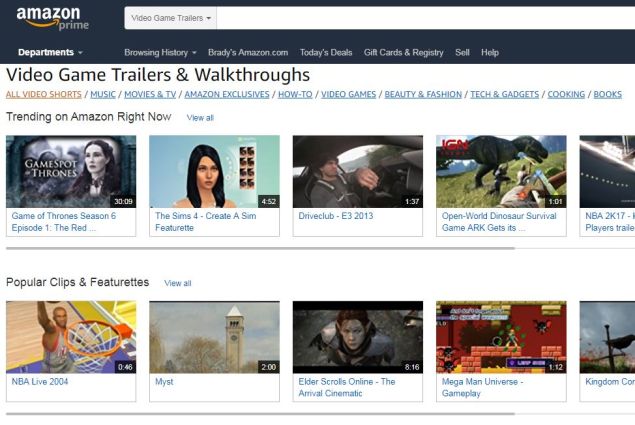This screenshot has width=635, height=425.
Task: Open the Amazon Exclusives category
Action: (227, 94)
